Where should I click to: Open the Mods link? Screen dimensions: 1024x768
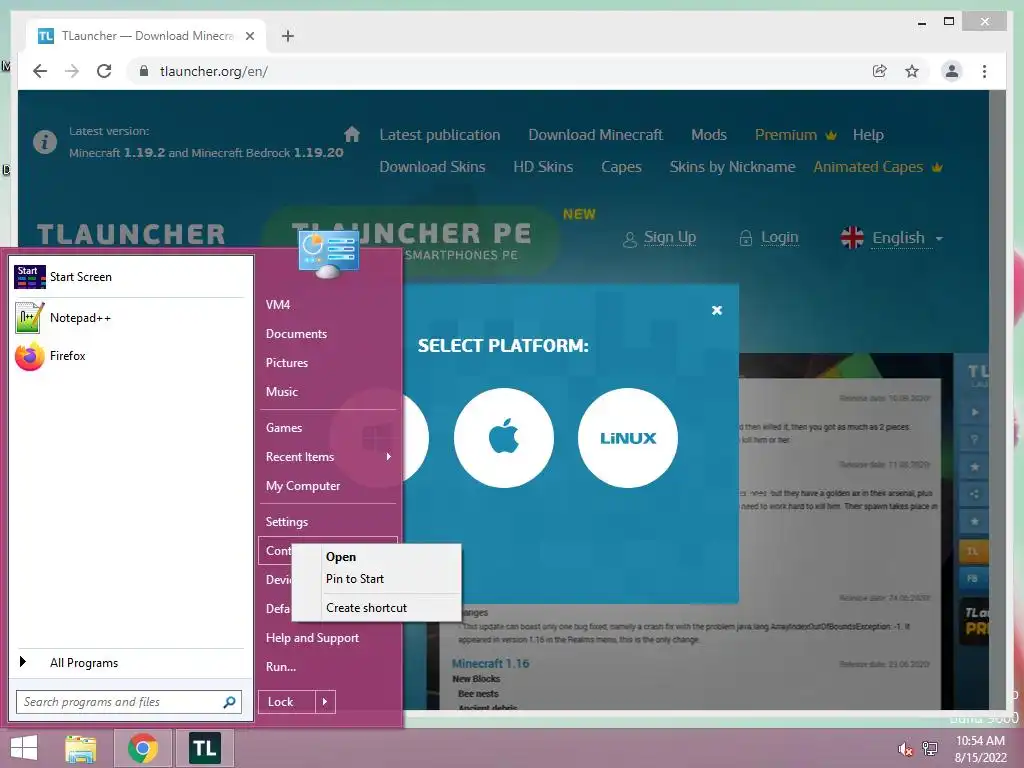click(x=709, y=135)
